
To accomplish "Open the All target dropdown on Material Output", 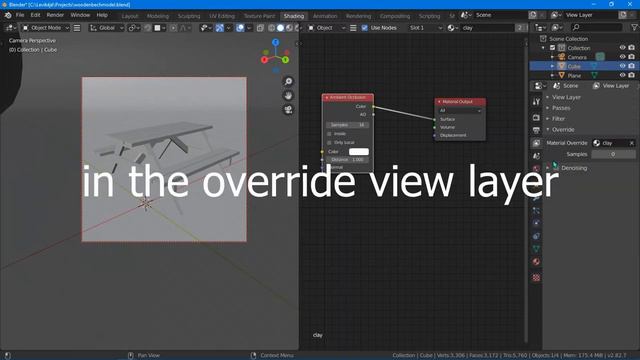I will tap(460, 111).
